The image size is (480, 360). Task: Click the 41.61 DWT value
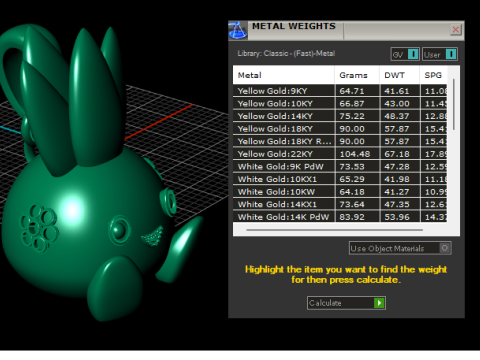tap(397, 91)
